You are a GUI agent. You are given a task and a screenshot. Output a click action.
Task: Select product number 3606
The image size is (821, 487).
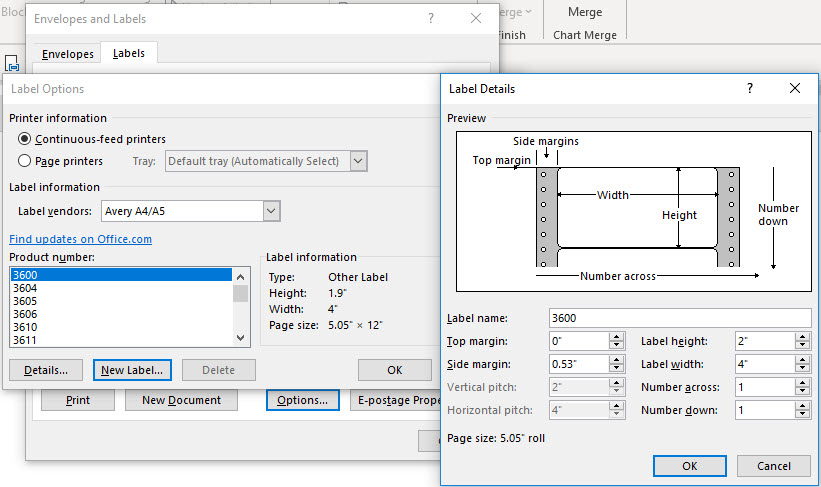pos(121,314)
